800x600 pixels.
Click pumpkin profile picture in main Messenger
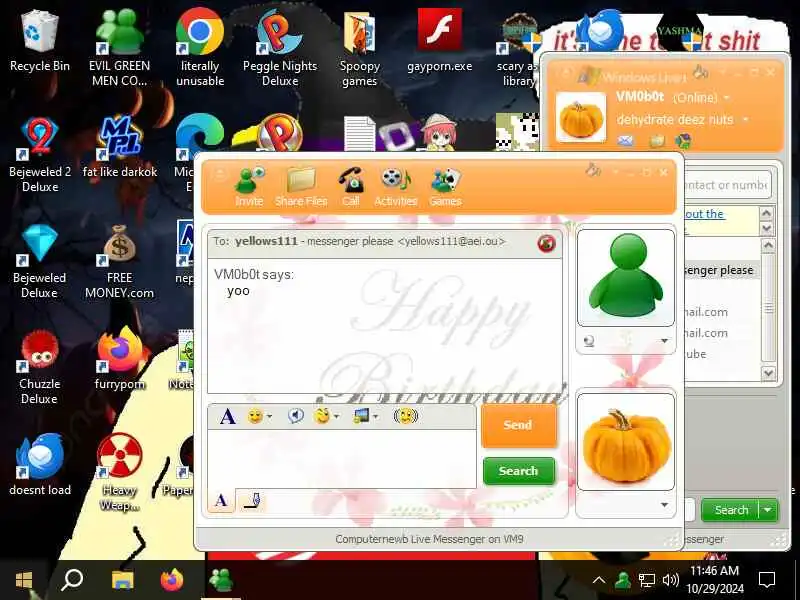click(581, 117)
